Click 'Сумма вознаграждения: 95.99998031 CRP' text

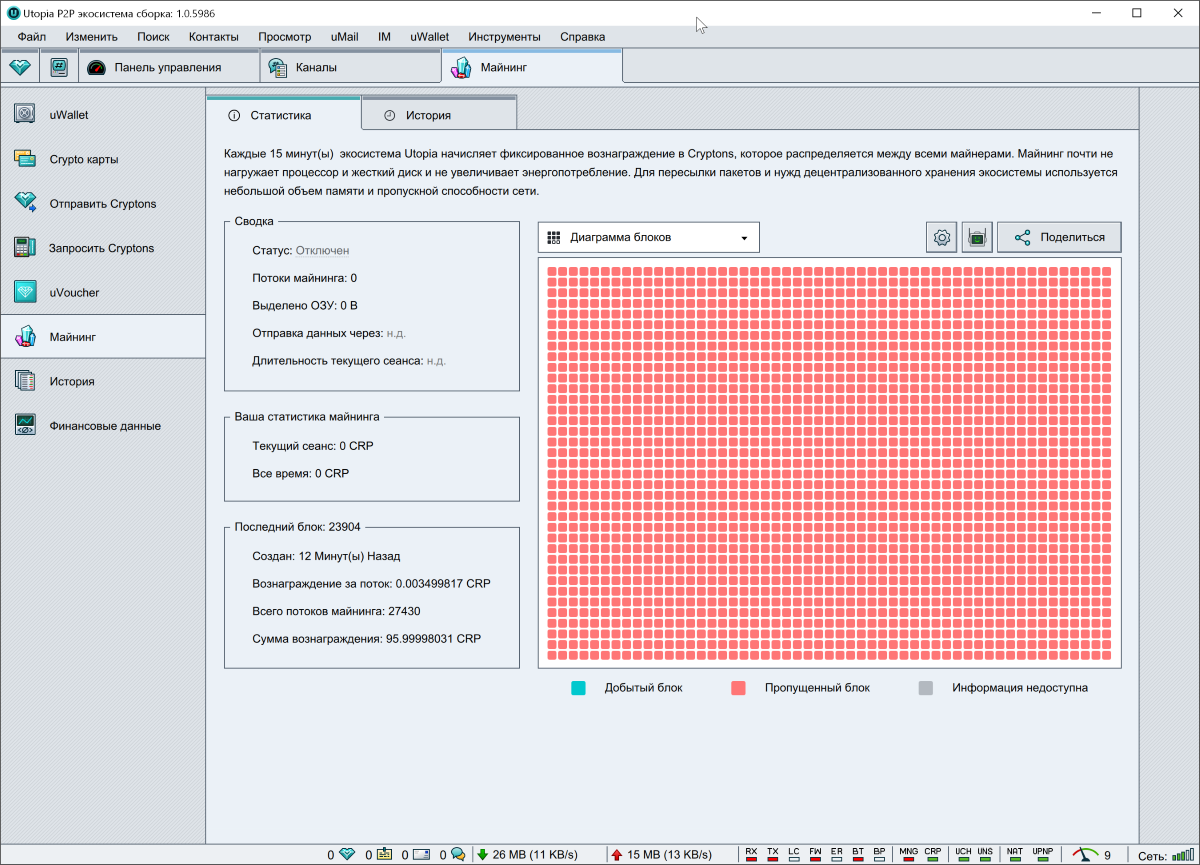(366, 638)
